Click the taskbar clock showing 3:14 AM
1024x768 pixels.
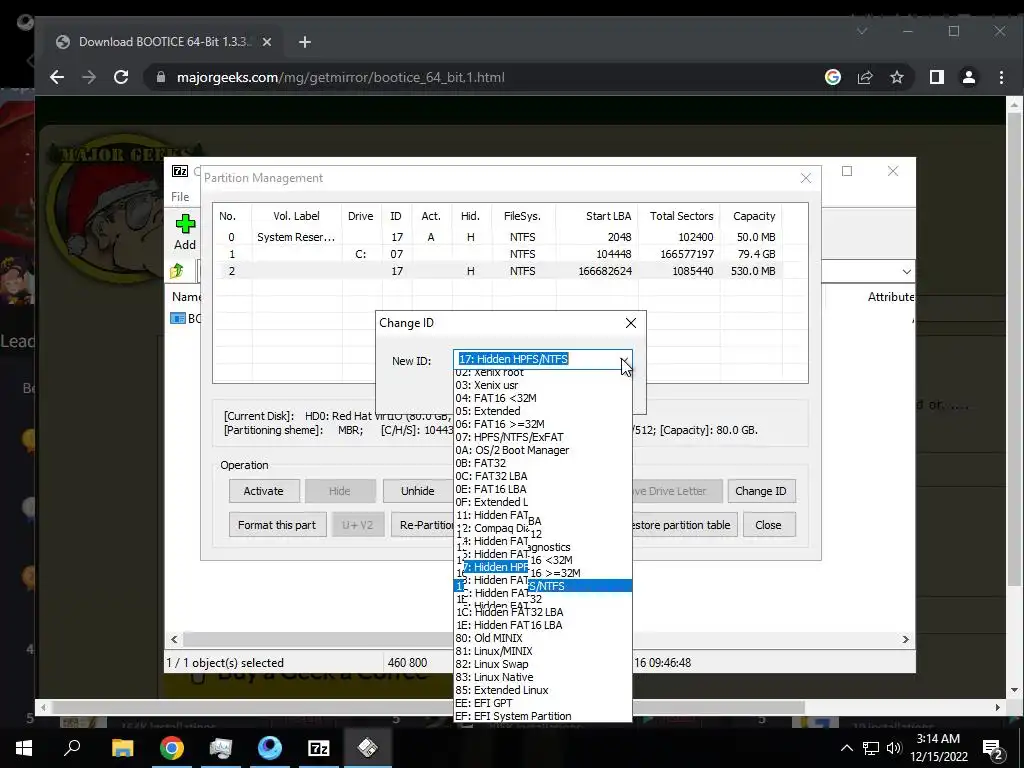pos(938,748)
